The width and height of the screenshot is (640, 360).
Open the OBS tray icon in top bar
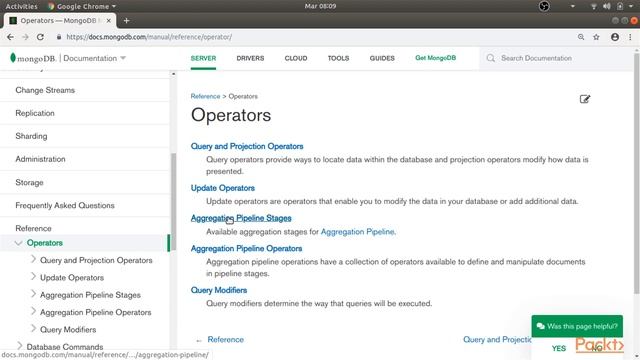tap(544, 6)
